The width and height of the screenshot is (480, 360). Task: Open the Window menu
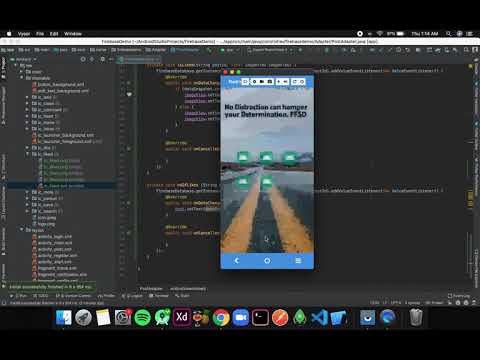click(x=73, y=34)
